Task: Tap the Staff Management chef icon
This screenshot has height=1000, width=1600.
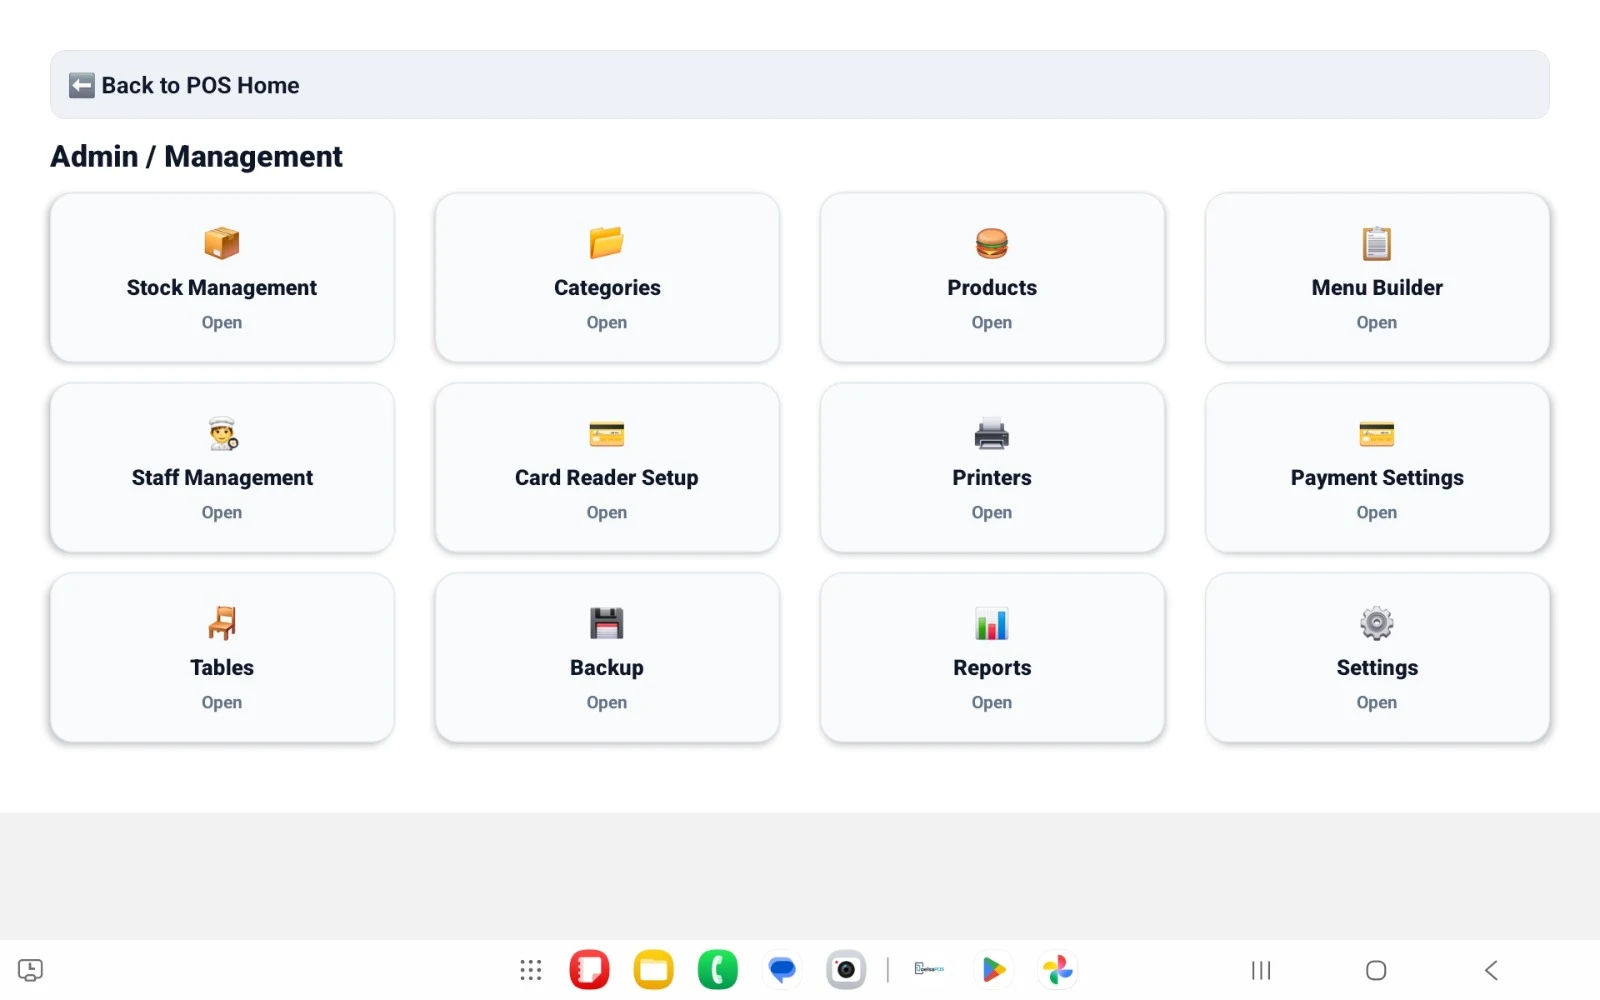Action: [x=222, y=433]
